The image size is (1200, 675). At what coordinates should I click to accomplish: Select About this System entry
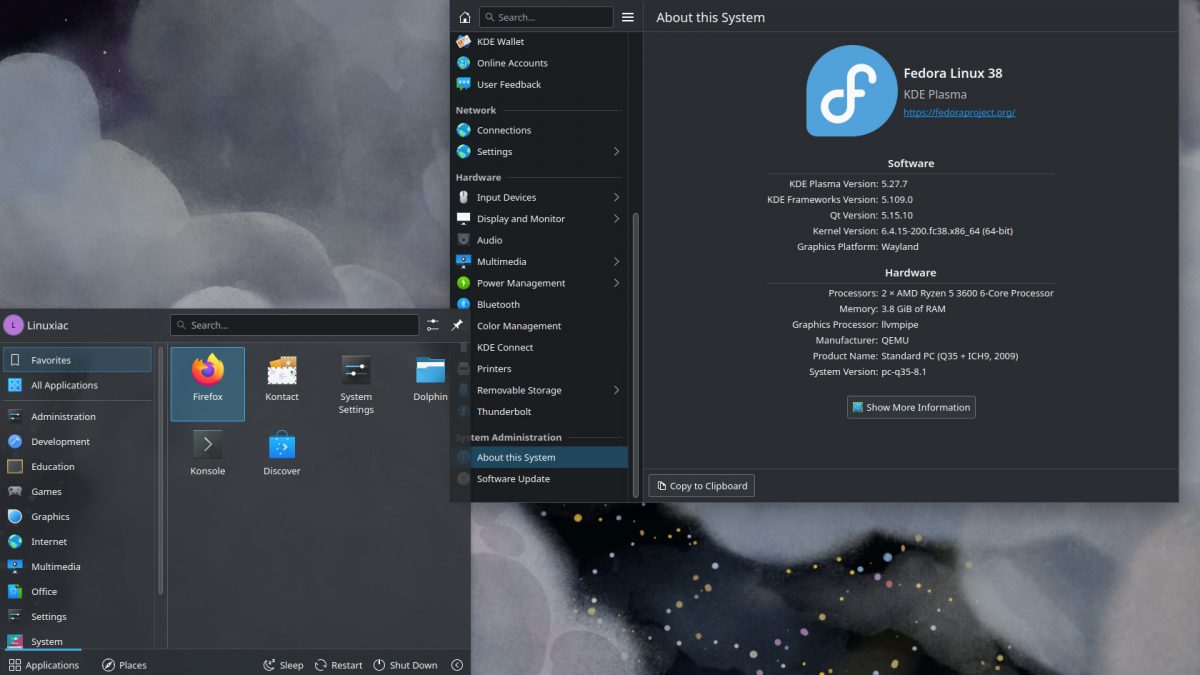(540, 457)
